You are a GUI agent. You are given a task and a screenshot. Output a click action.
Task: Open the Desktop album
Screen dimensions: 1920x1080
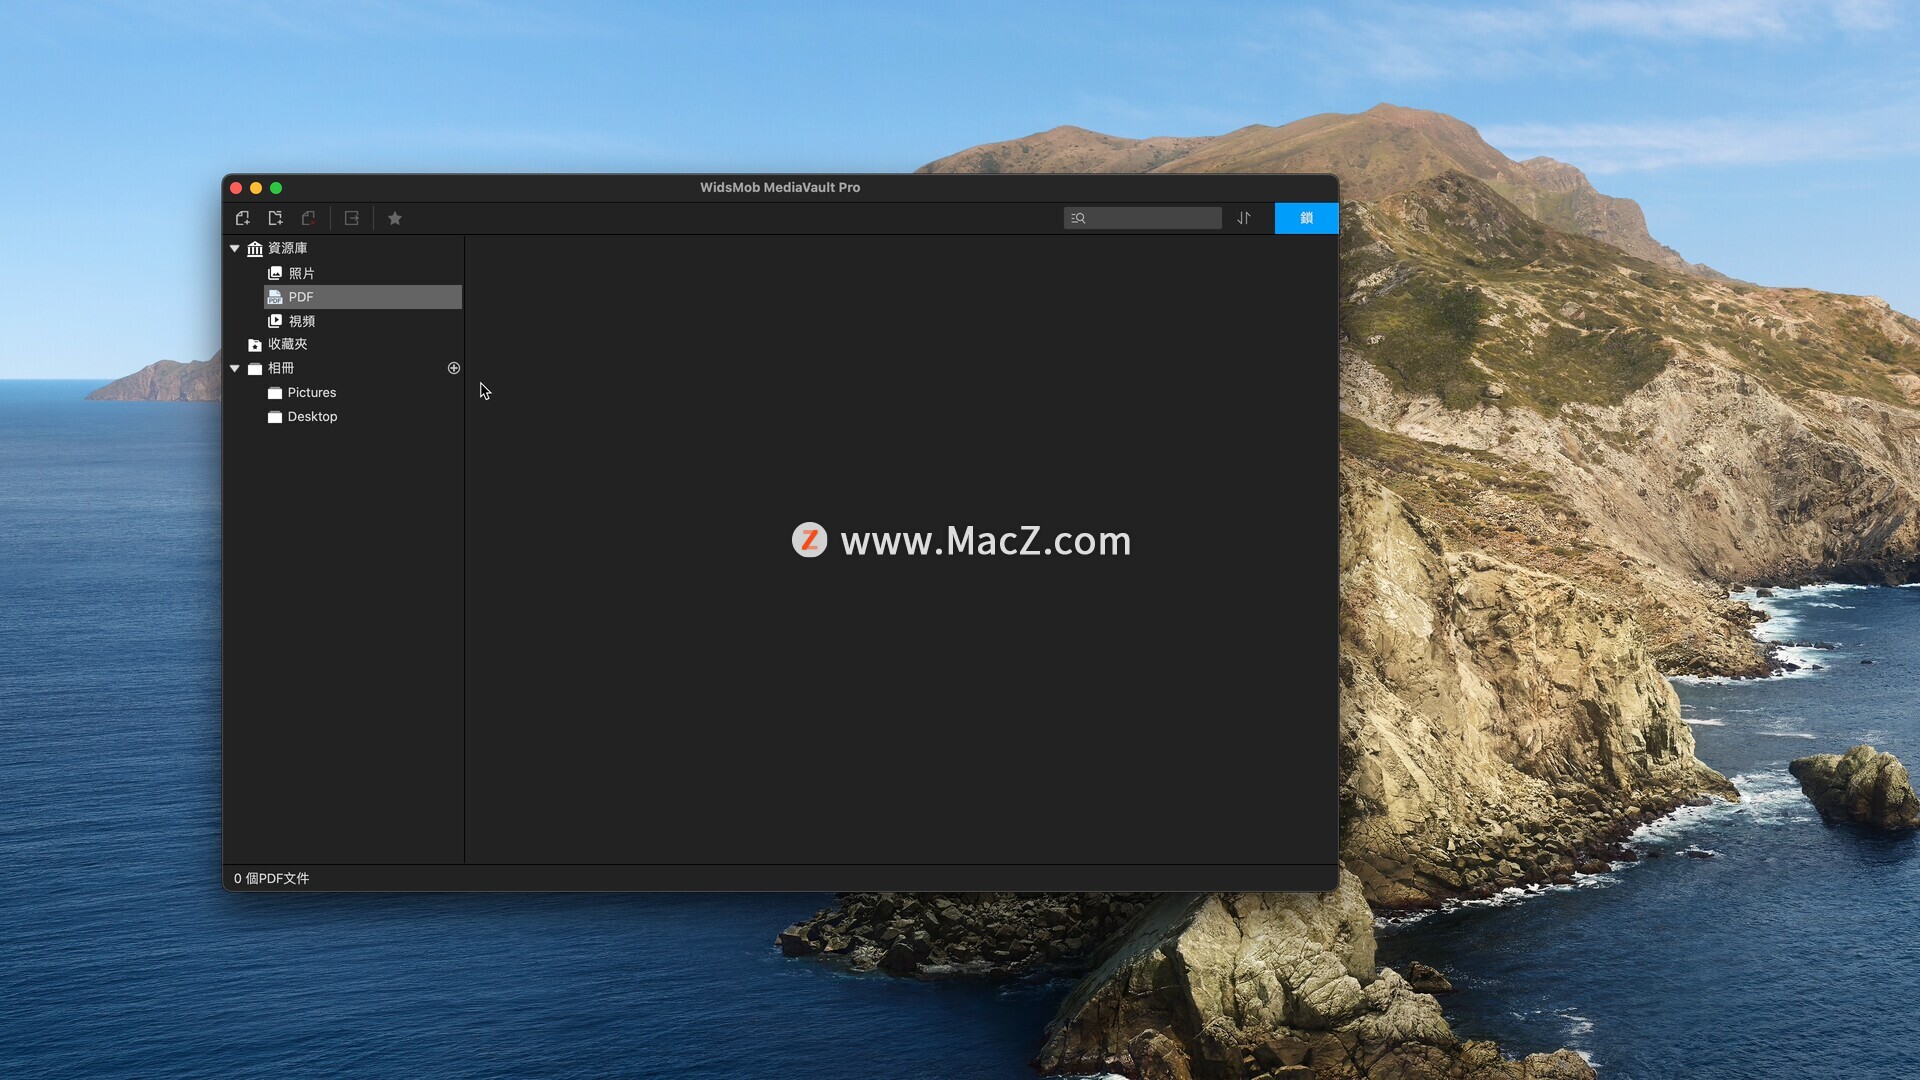[x=302, y=417]
